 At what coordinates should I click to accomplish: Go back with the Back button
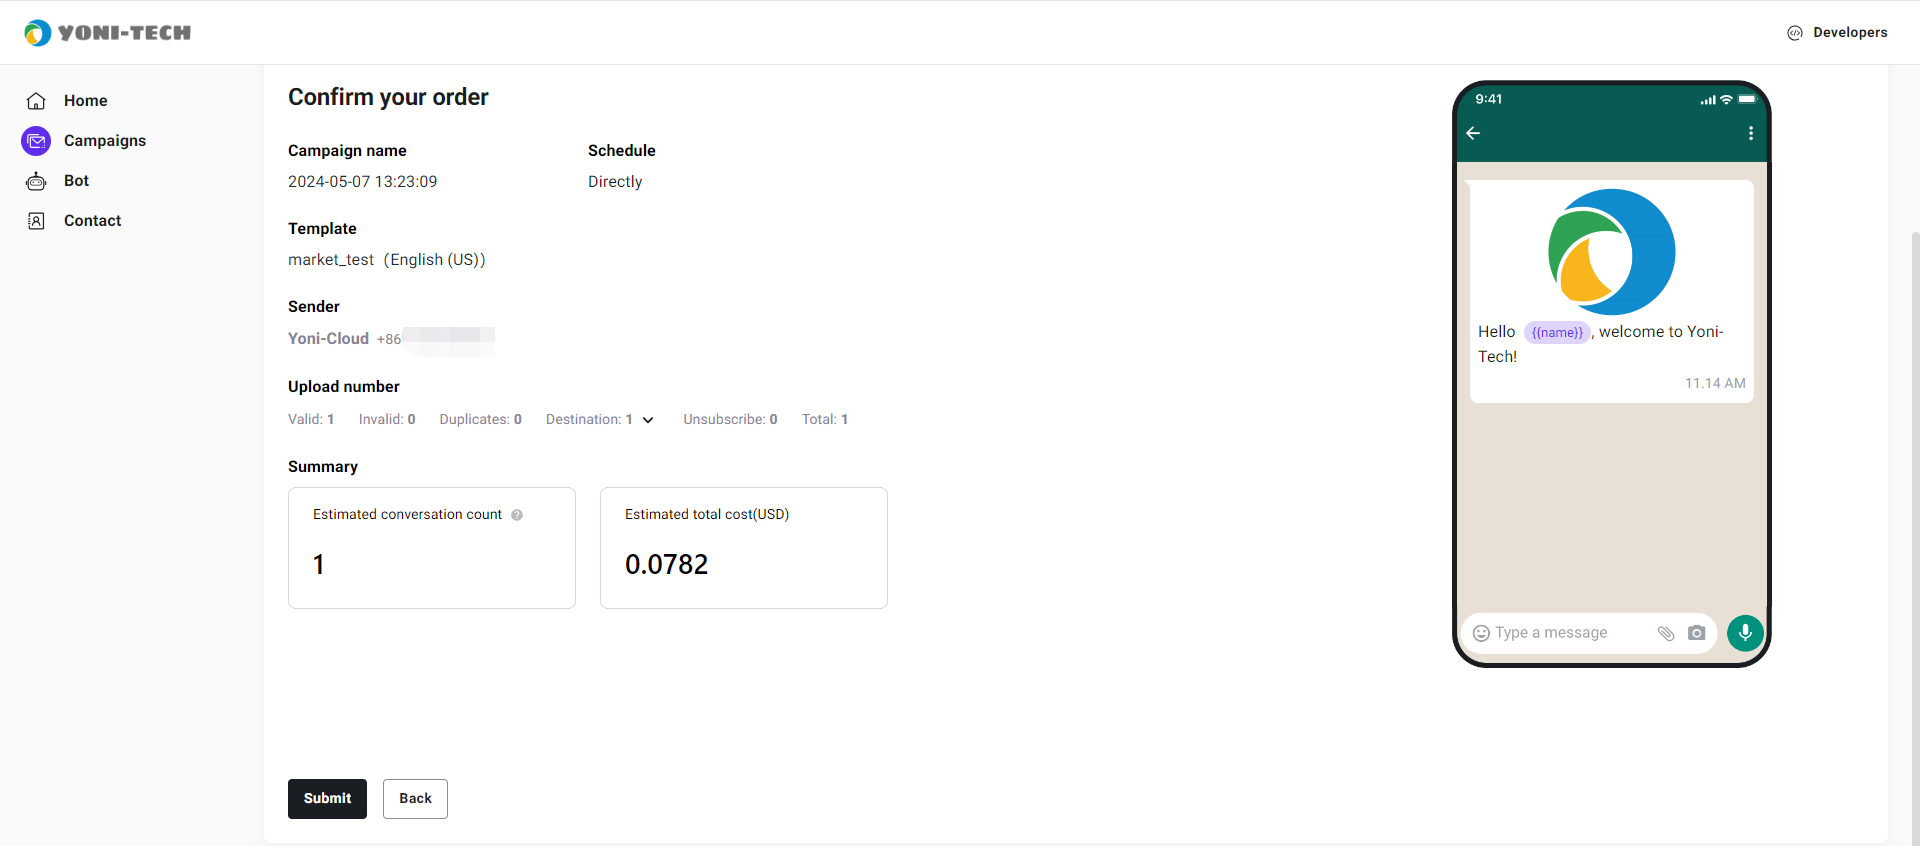pyautogui.click(x=415, y=799)
